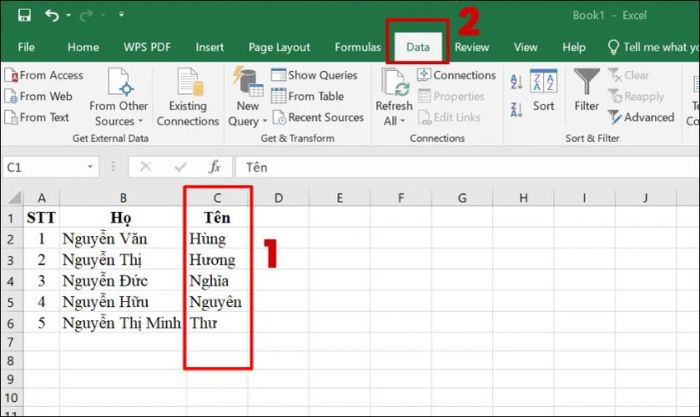The height and width of the screenshot is (417, 700).
Task: Confirm formula bar entry (checkmark)
Action: [180, 167]
